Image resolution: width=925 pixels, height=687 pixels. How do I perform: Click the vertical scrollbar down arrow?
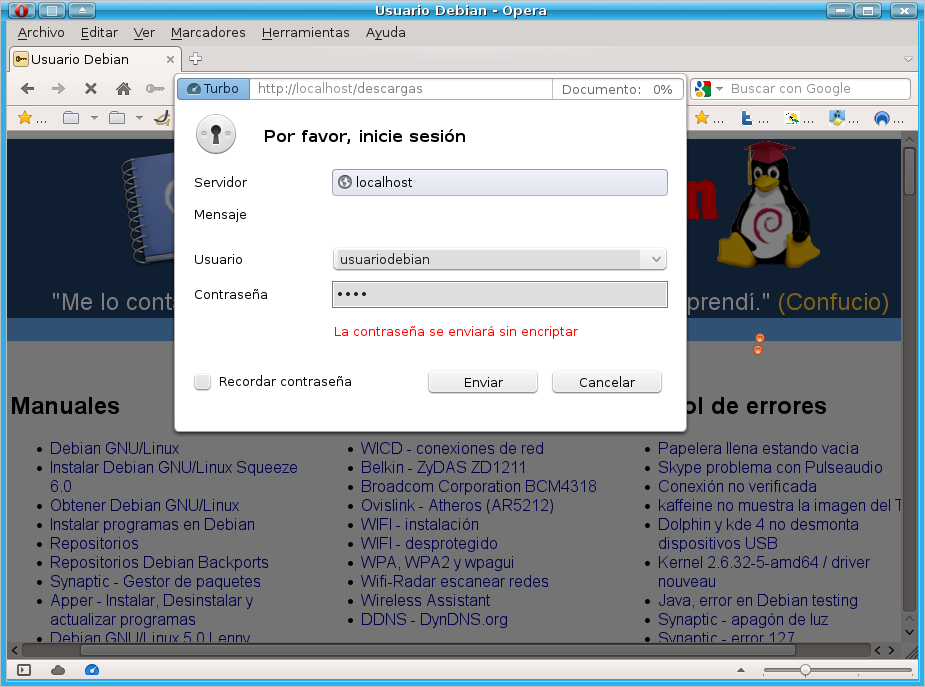tap(909, 632)
